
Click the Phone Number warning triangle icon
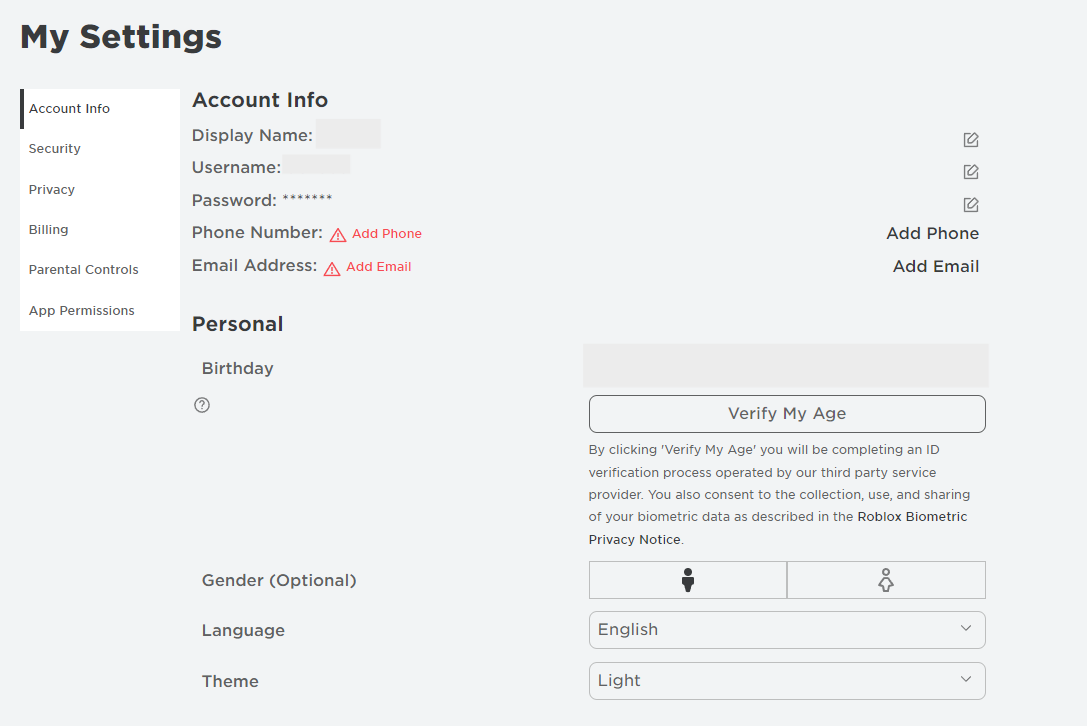click(338, 235)
